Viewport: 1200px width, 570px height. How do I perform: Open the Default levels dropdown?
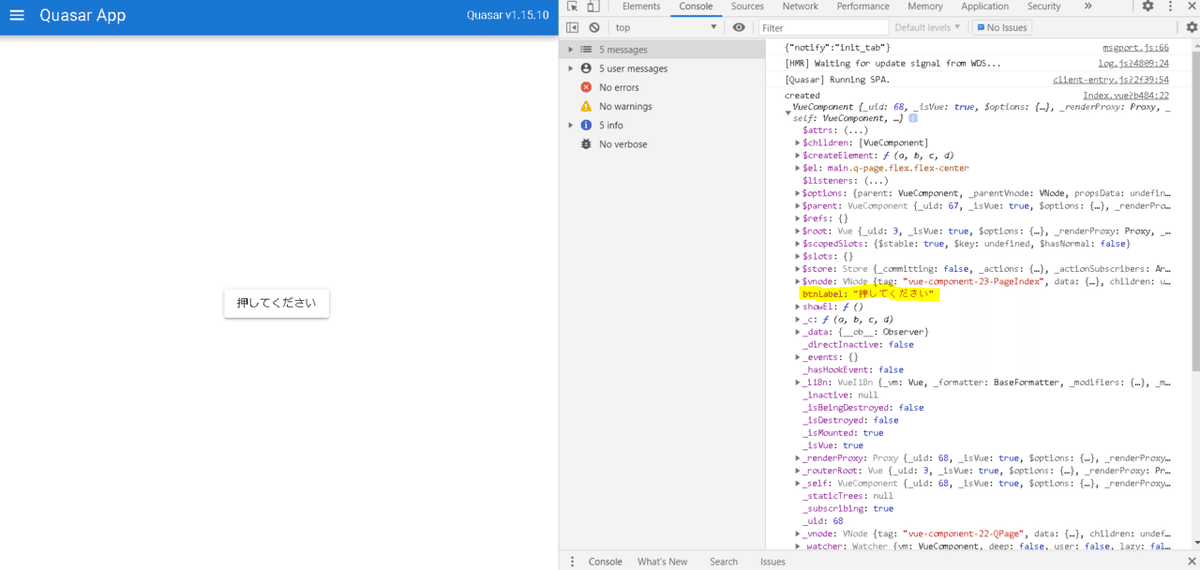pyautogui.click(x=927, y=28)
